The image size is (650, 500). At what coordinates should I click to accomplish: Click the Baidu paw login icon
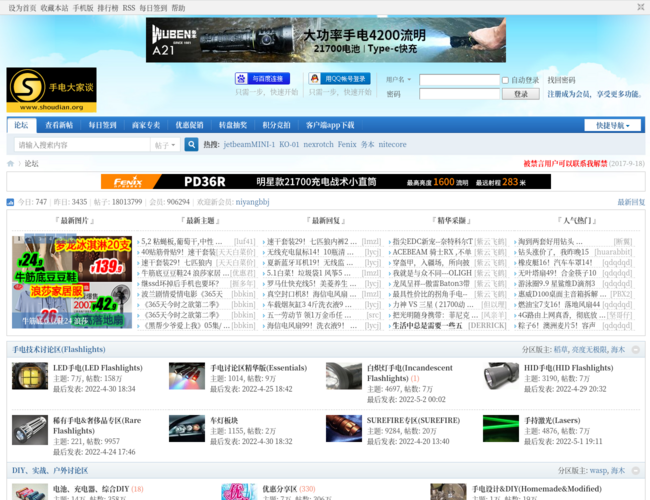pyautogui.click(x=262, y=78)
